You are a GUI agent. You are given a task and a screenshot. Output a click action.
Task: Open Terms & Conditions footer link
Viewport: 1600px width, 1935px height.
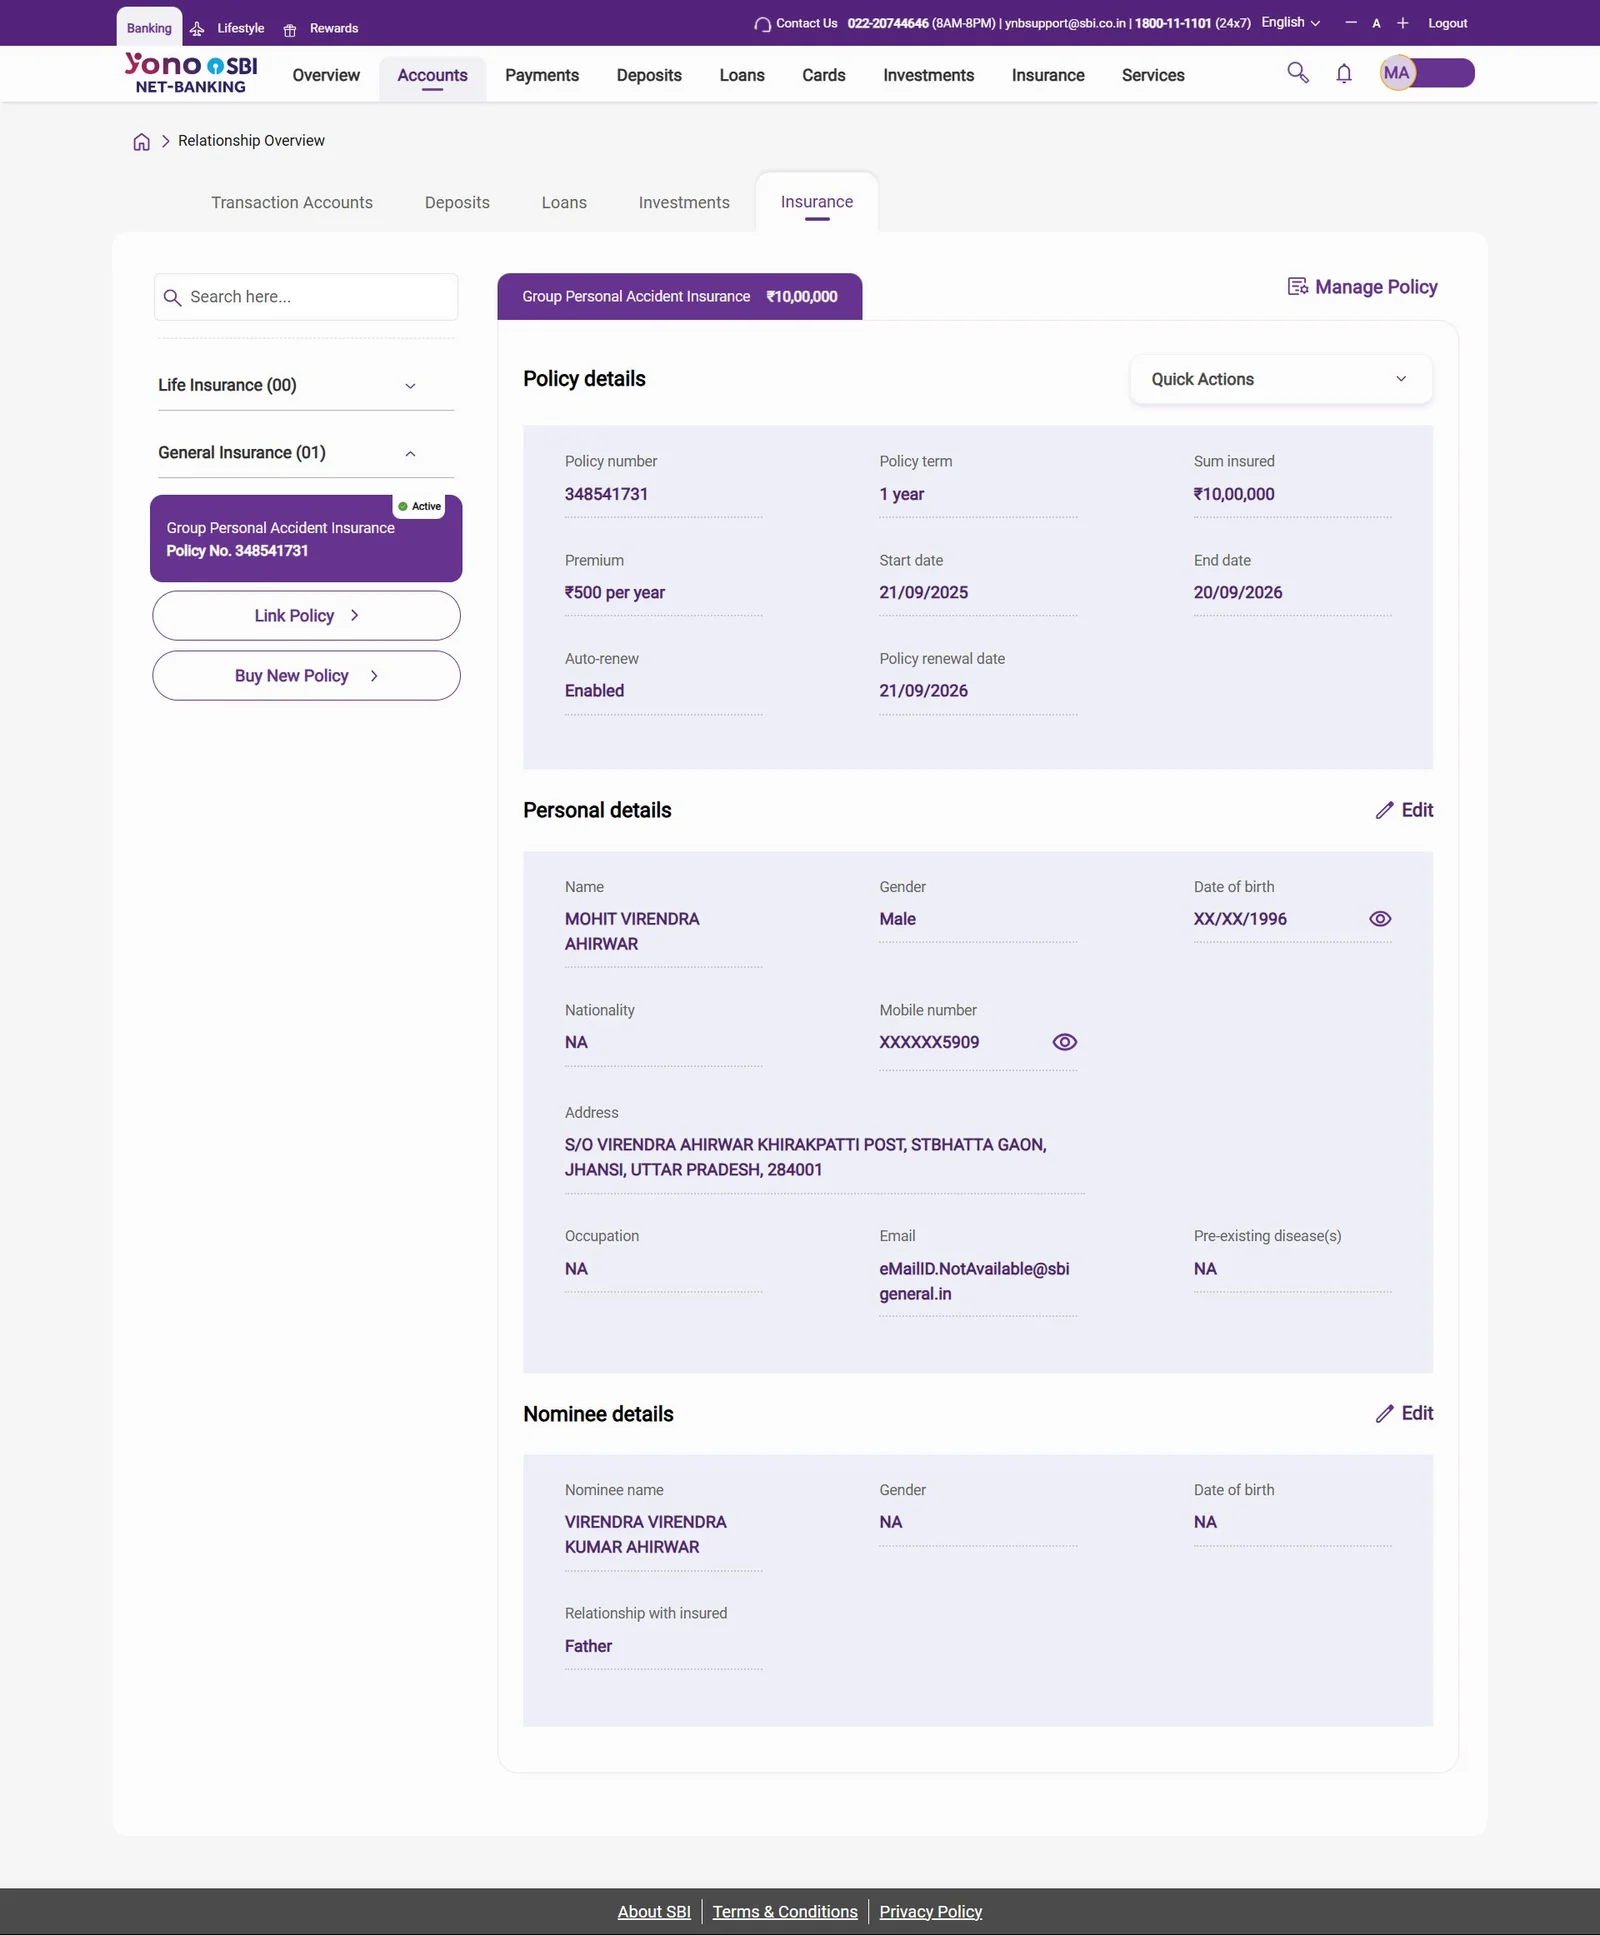click(x=785, y=1911)
